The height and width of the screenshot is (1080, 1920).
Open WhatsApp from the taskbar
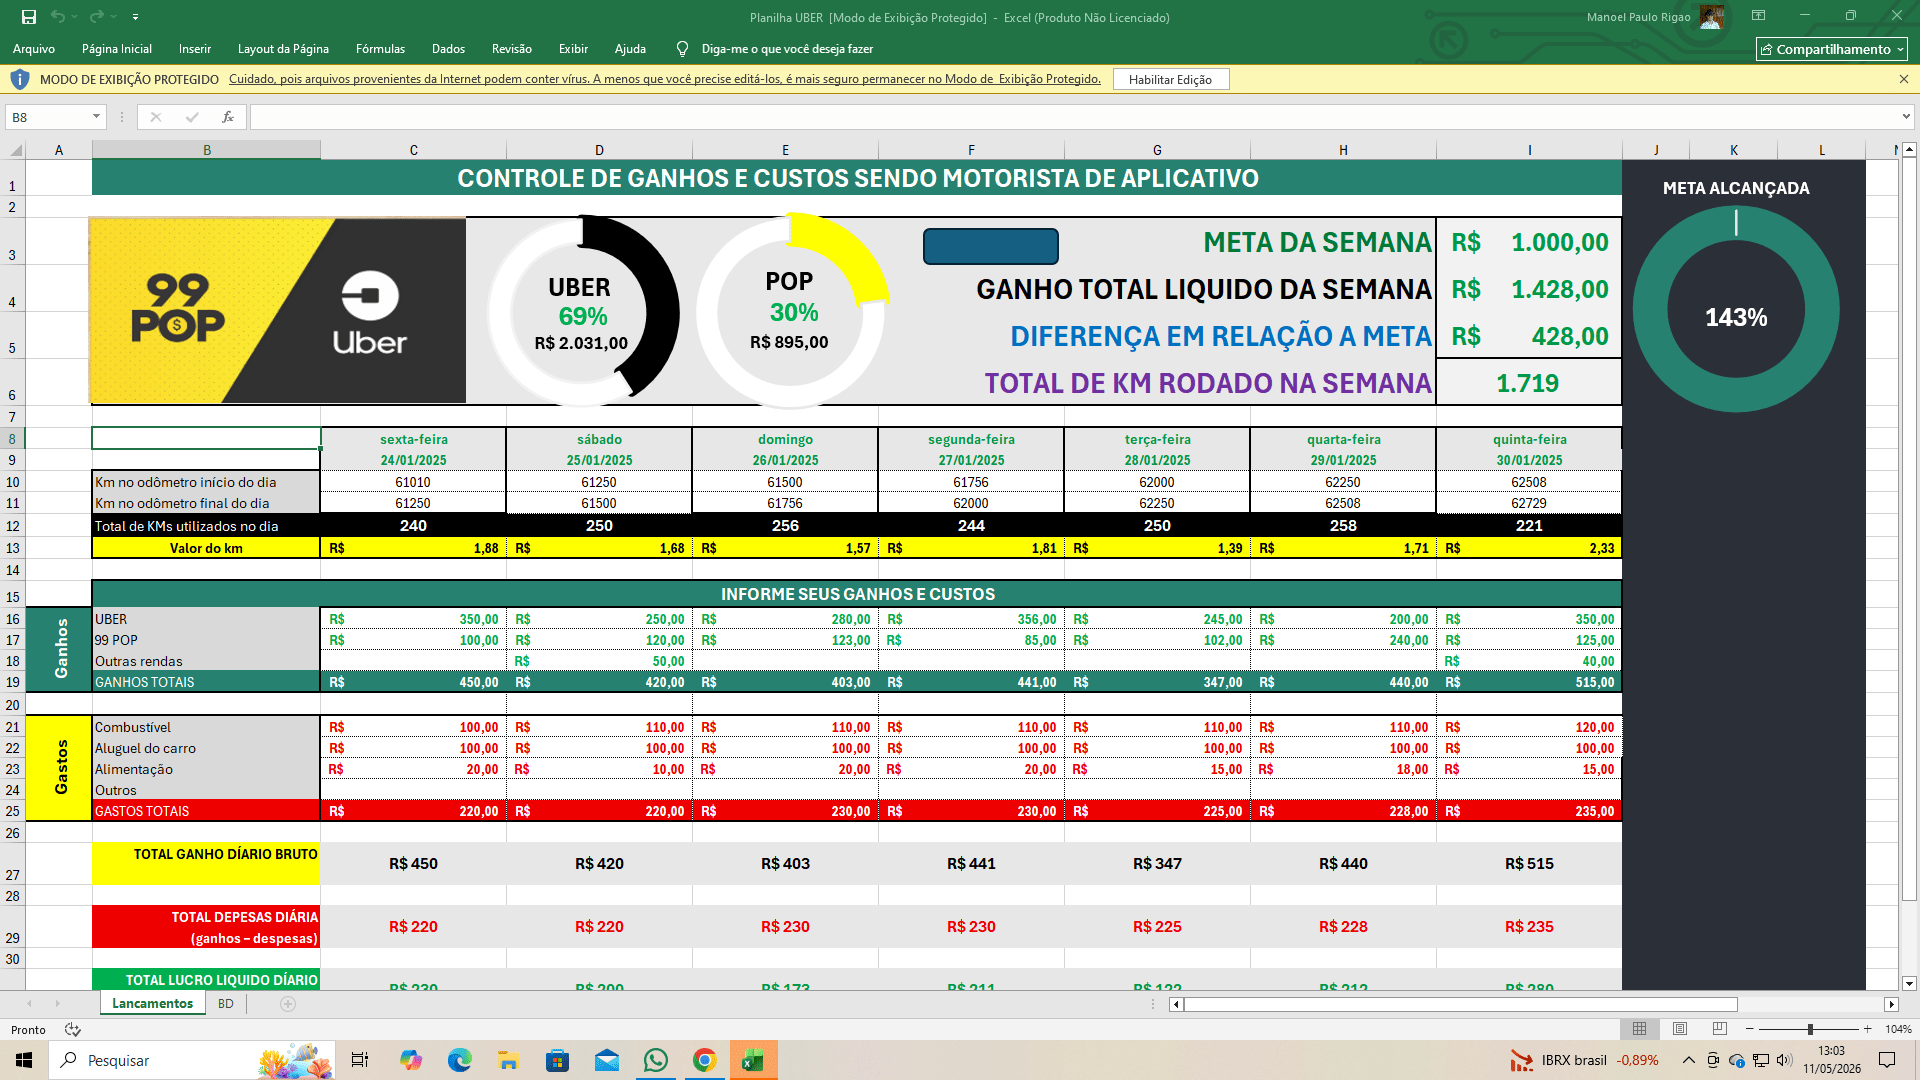pos(656,1060)
